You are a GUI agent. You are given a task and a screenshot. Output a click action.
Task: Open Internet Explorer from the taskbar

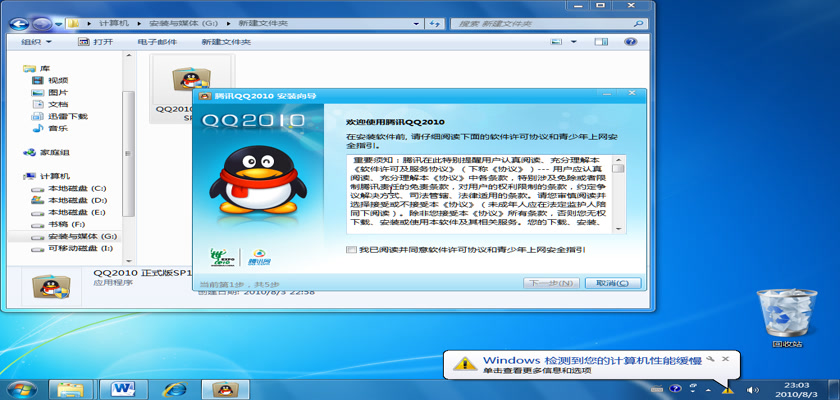(177, 387)
